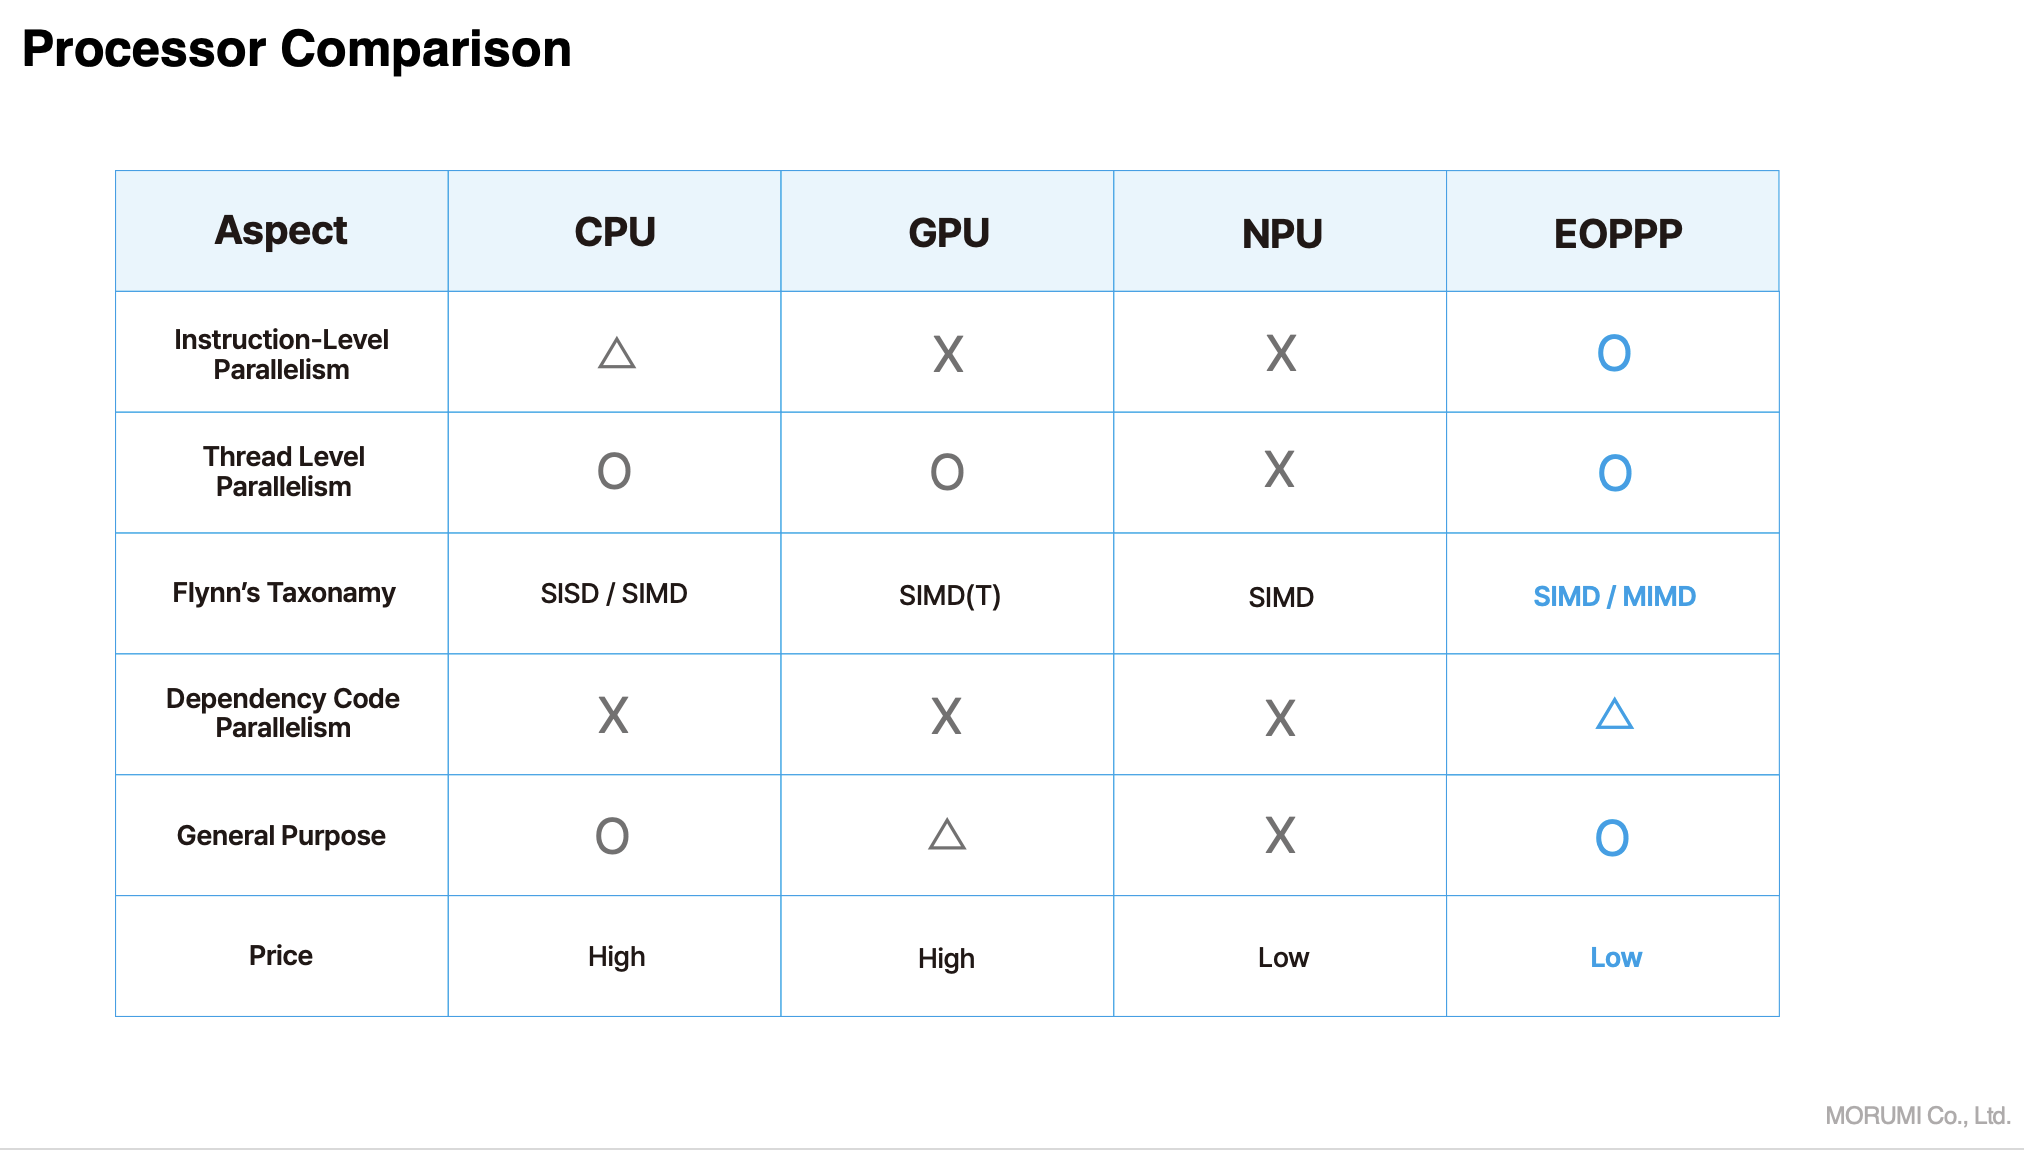Select the EOPPP column header
This screenshot has width=2024, height=1150.
1617,234
